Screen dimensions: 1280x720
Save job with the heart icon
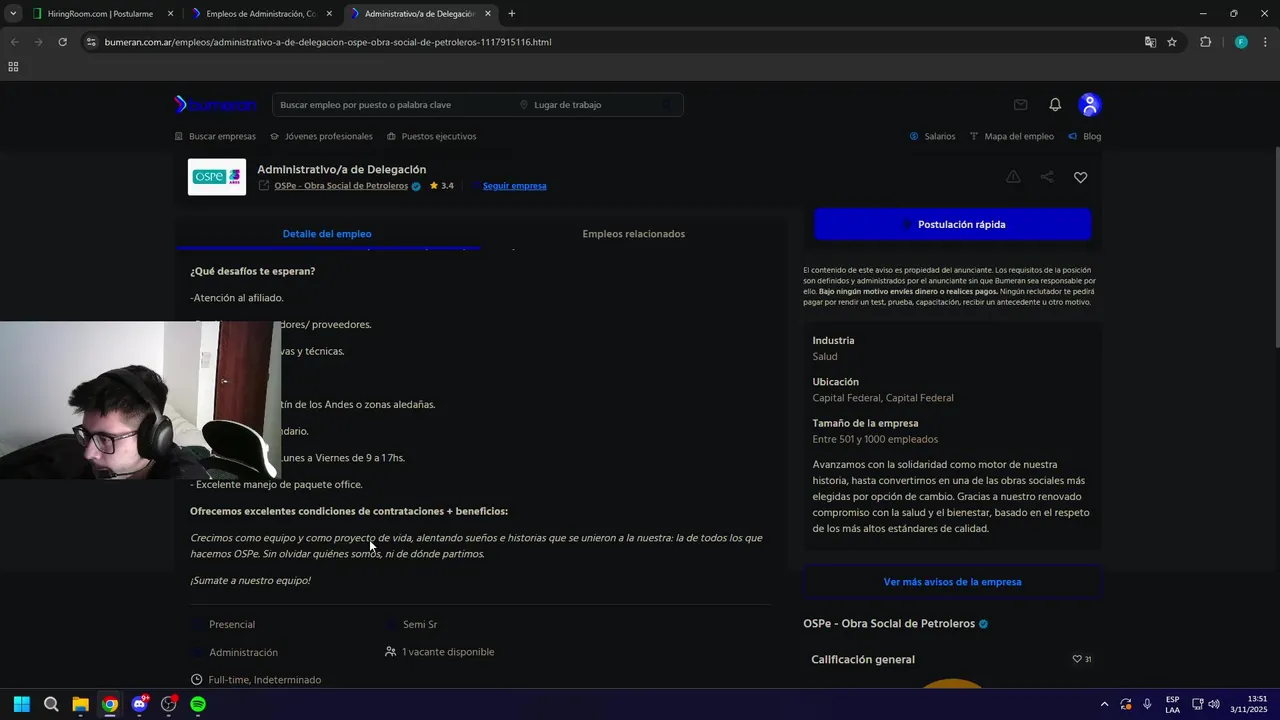[1080, 177]
